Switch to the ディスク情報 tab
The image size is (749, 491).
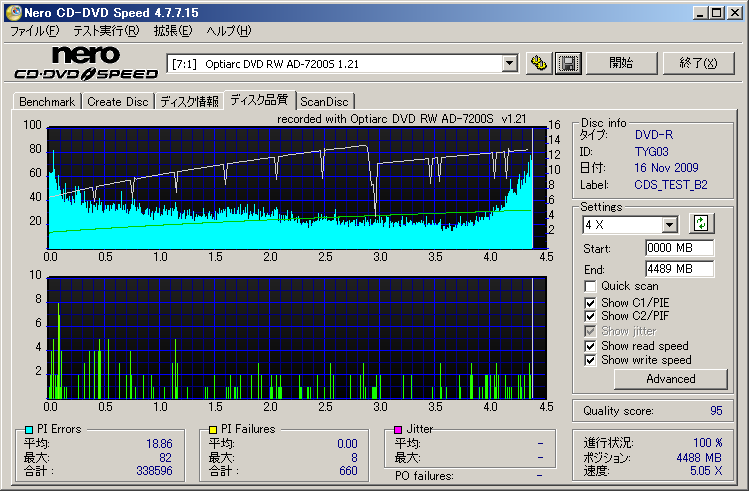[189, 102]
